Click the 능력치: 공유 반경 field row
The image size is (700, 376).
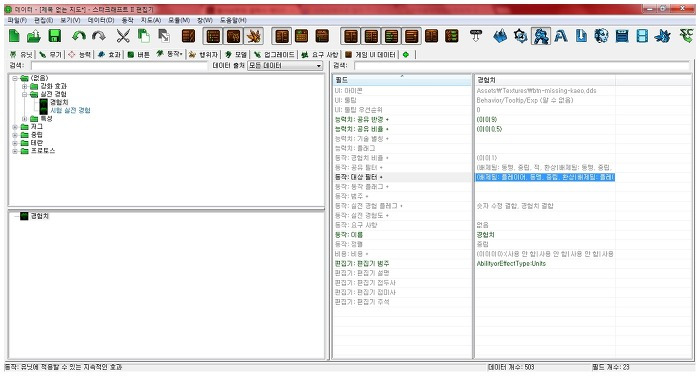pyautogui.click(x=402, y=120)
